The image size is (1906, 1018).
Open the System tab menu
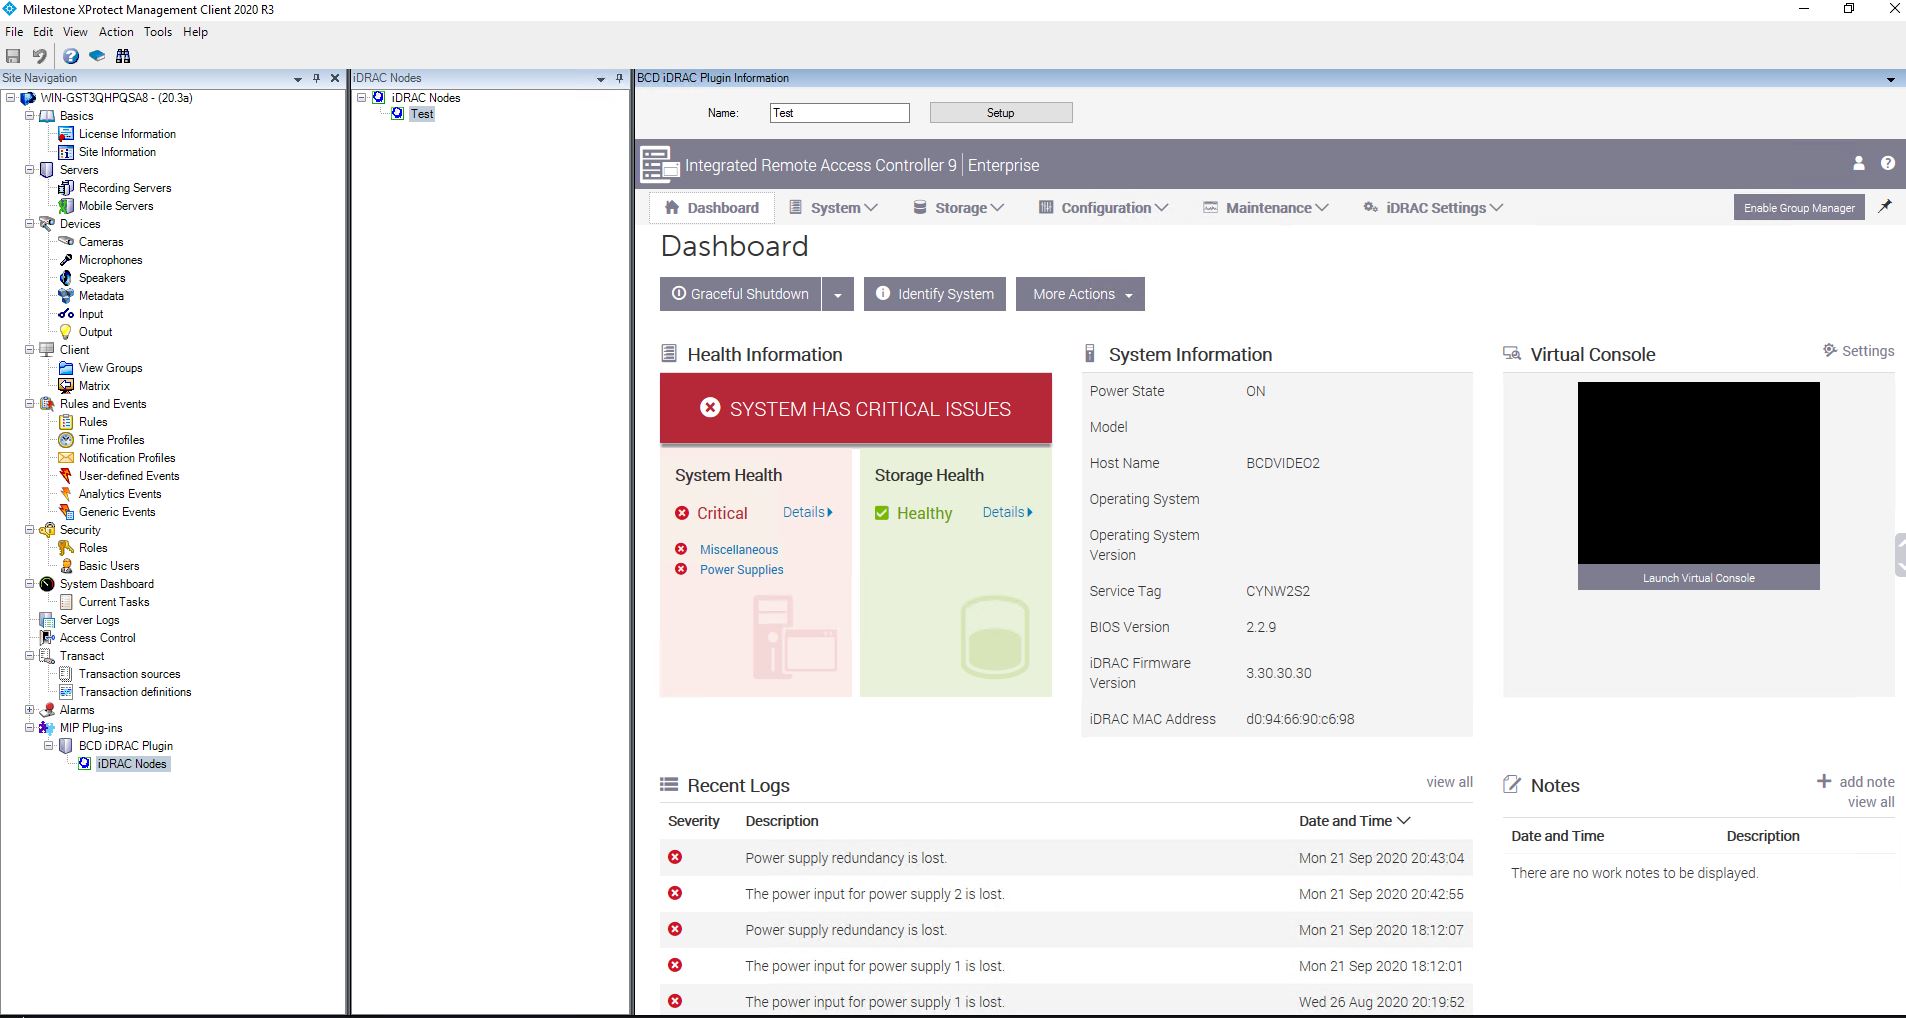coord(834,208)
